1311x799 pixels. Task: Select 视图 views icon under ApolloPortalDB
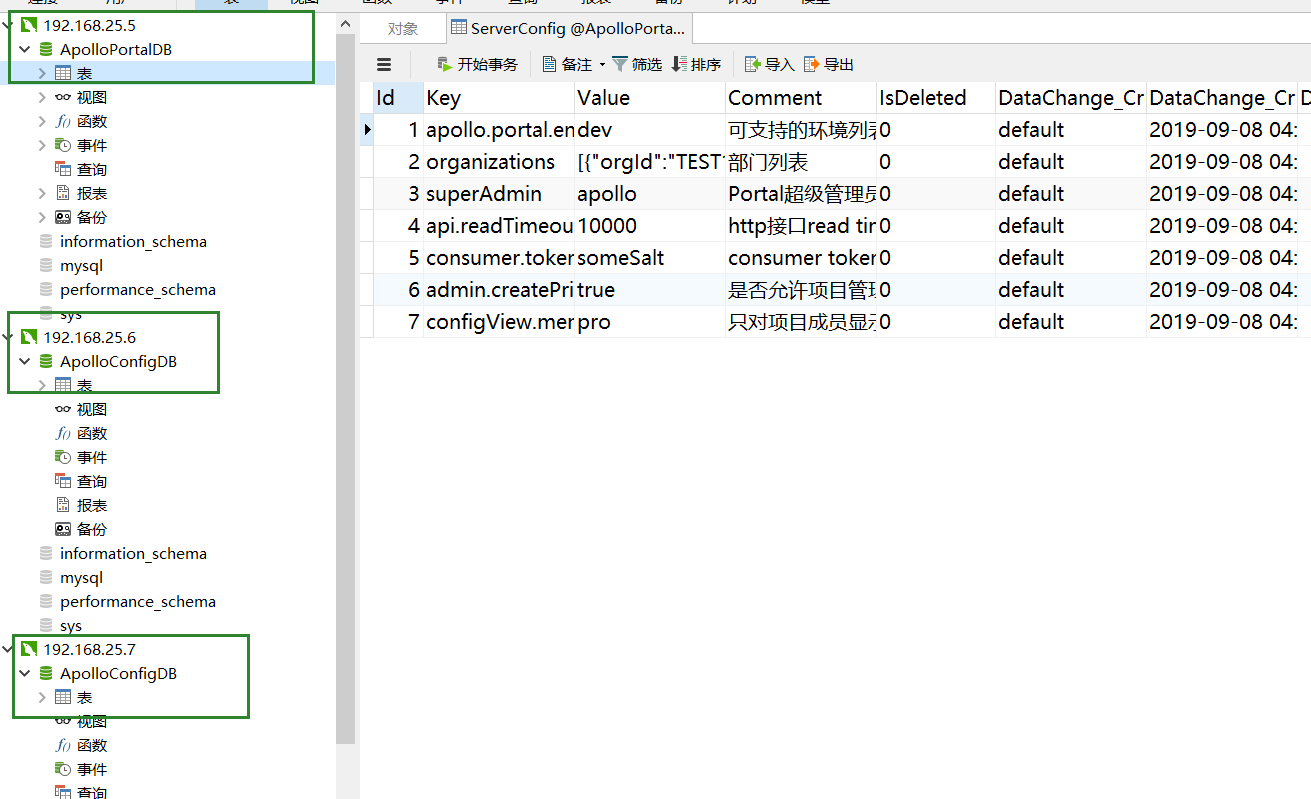tap(62, 97)
